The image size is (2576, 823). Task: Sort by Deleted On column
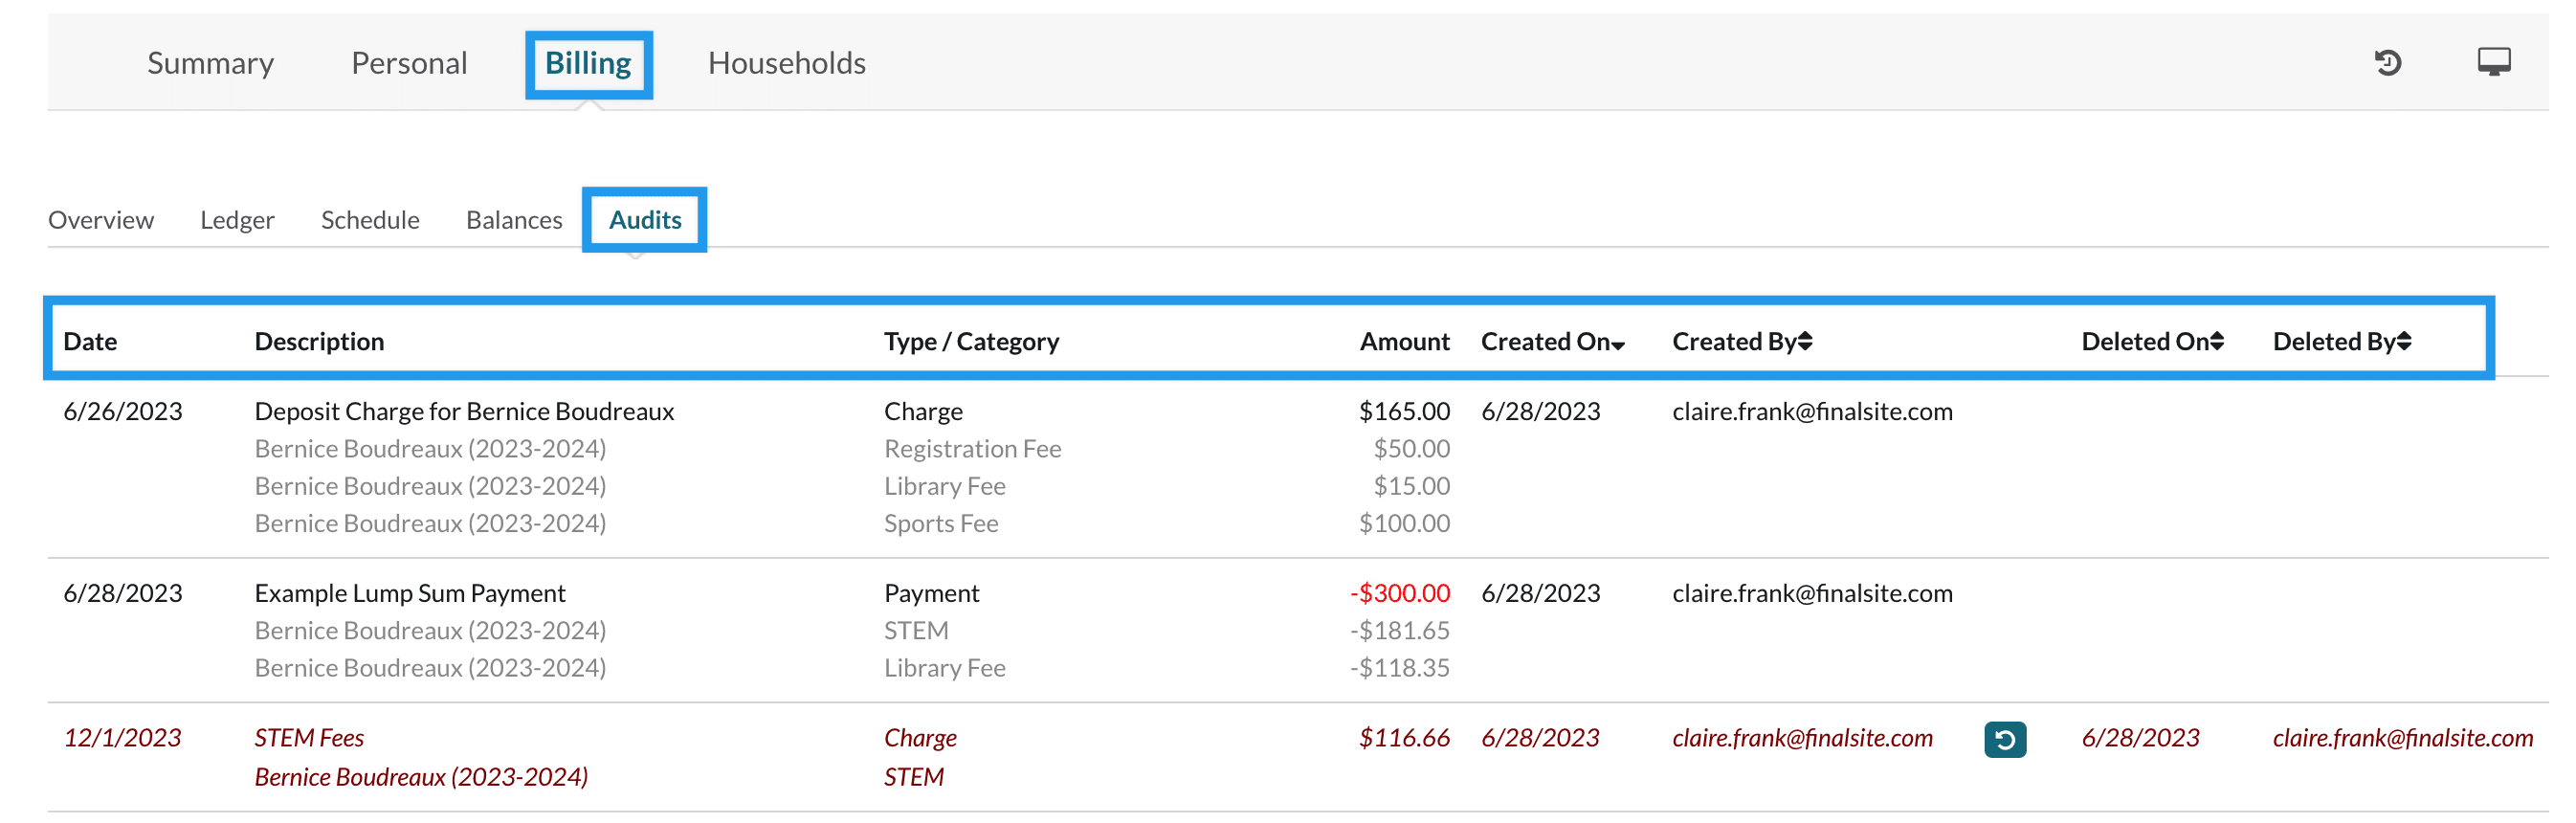[2151, 342]
